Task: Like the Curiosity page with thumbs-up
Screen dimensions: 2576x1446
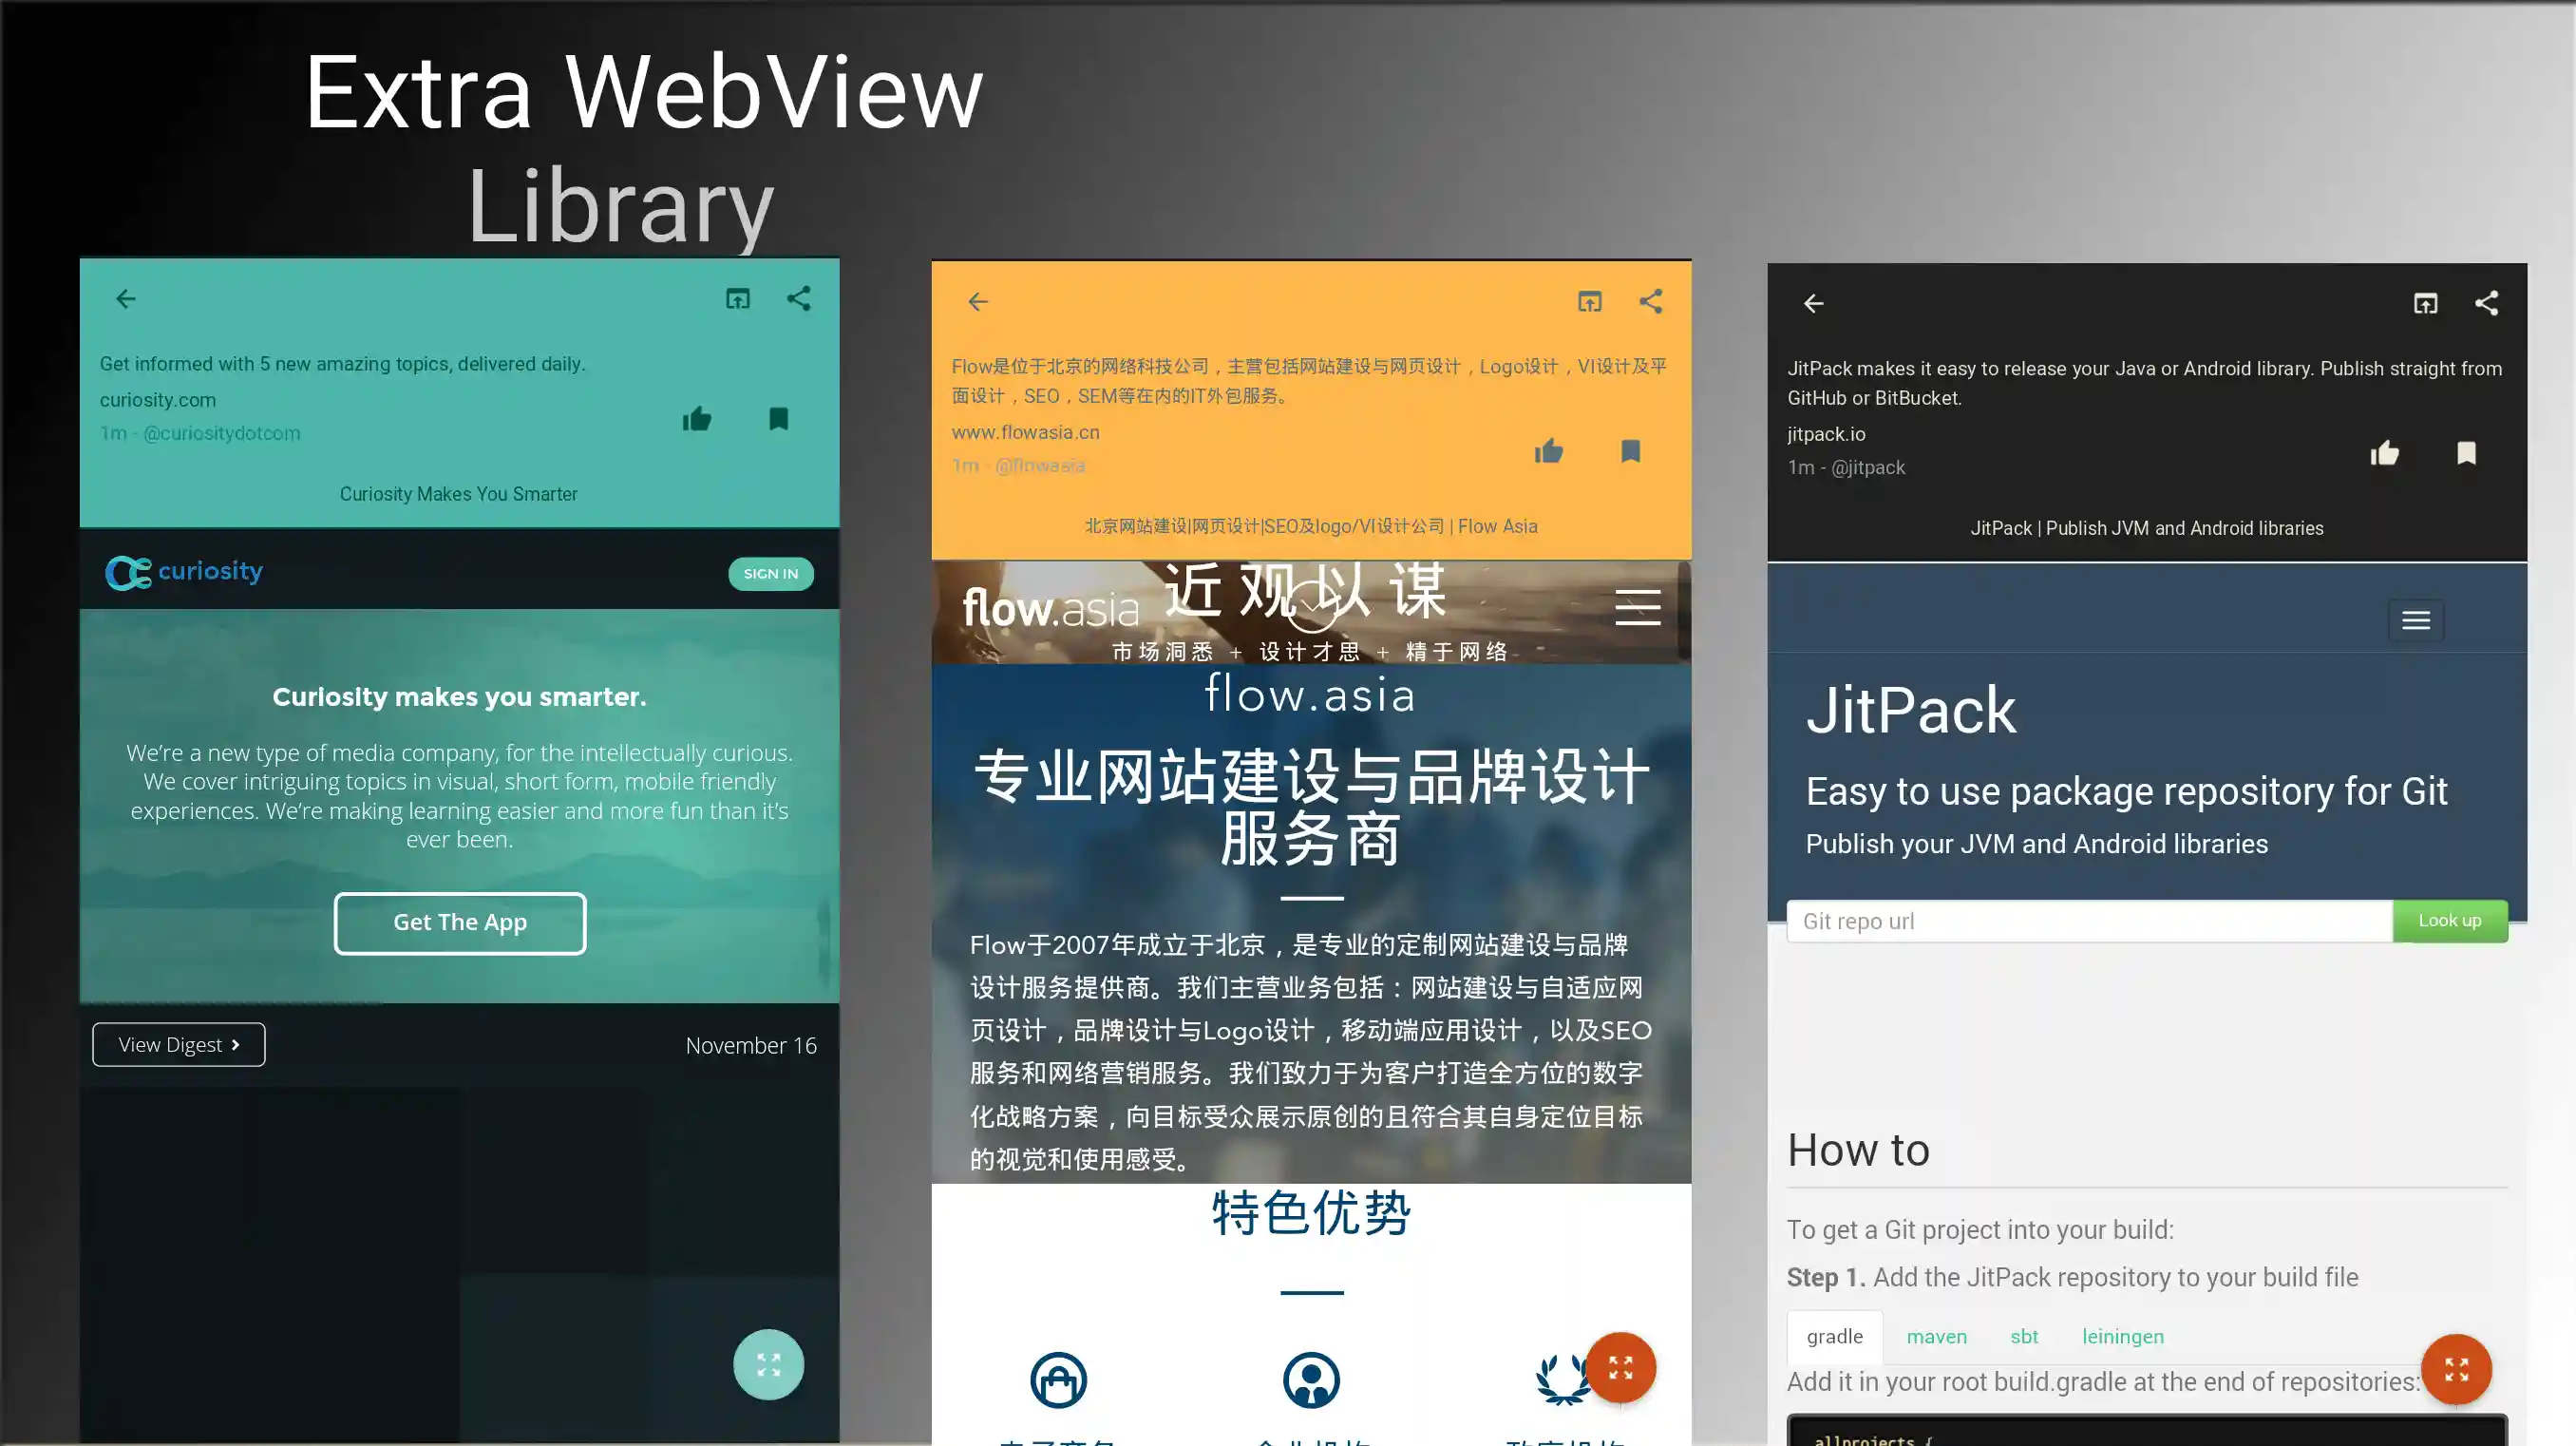Action: pyautogui.click(x=697, y=419)
